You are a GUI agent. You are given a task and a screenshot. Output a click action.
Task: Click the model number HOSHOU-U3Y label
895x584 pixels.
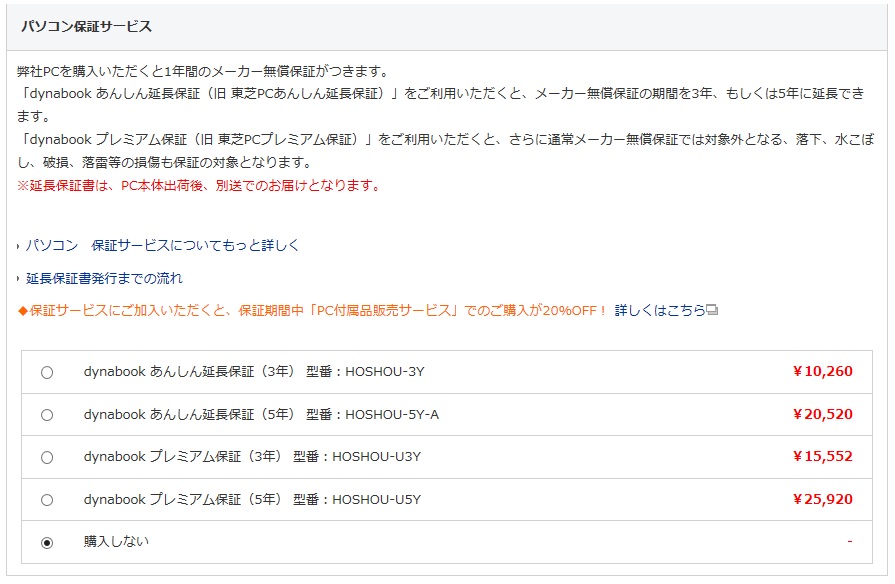pos(377,457)
